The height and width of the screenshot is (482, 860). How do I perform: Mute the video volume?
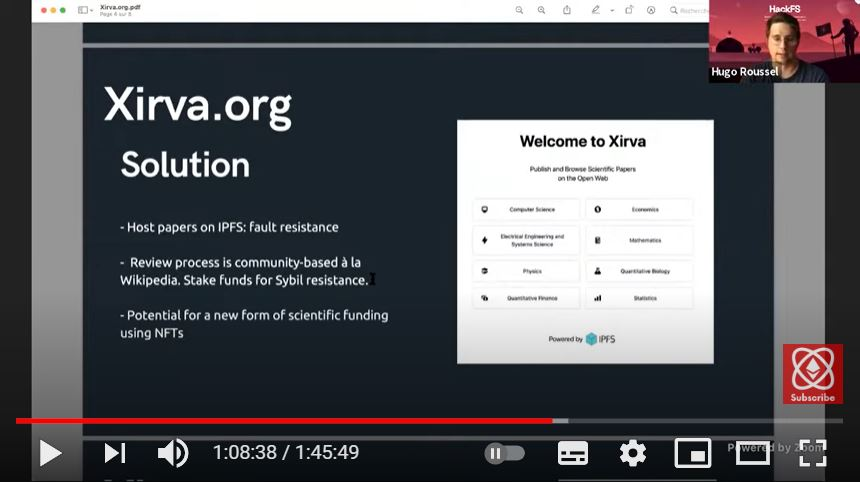(173, 453)
